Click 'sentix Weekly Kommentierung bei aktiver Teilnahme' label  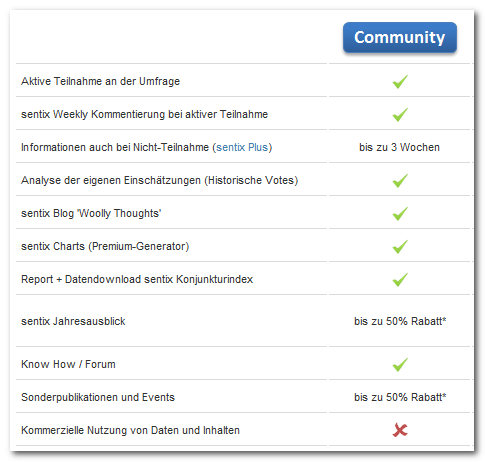tap(144, 114)
